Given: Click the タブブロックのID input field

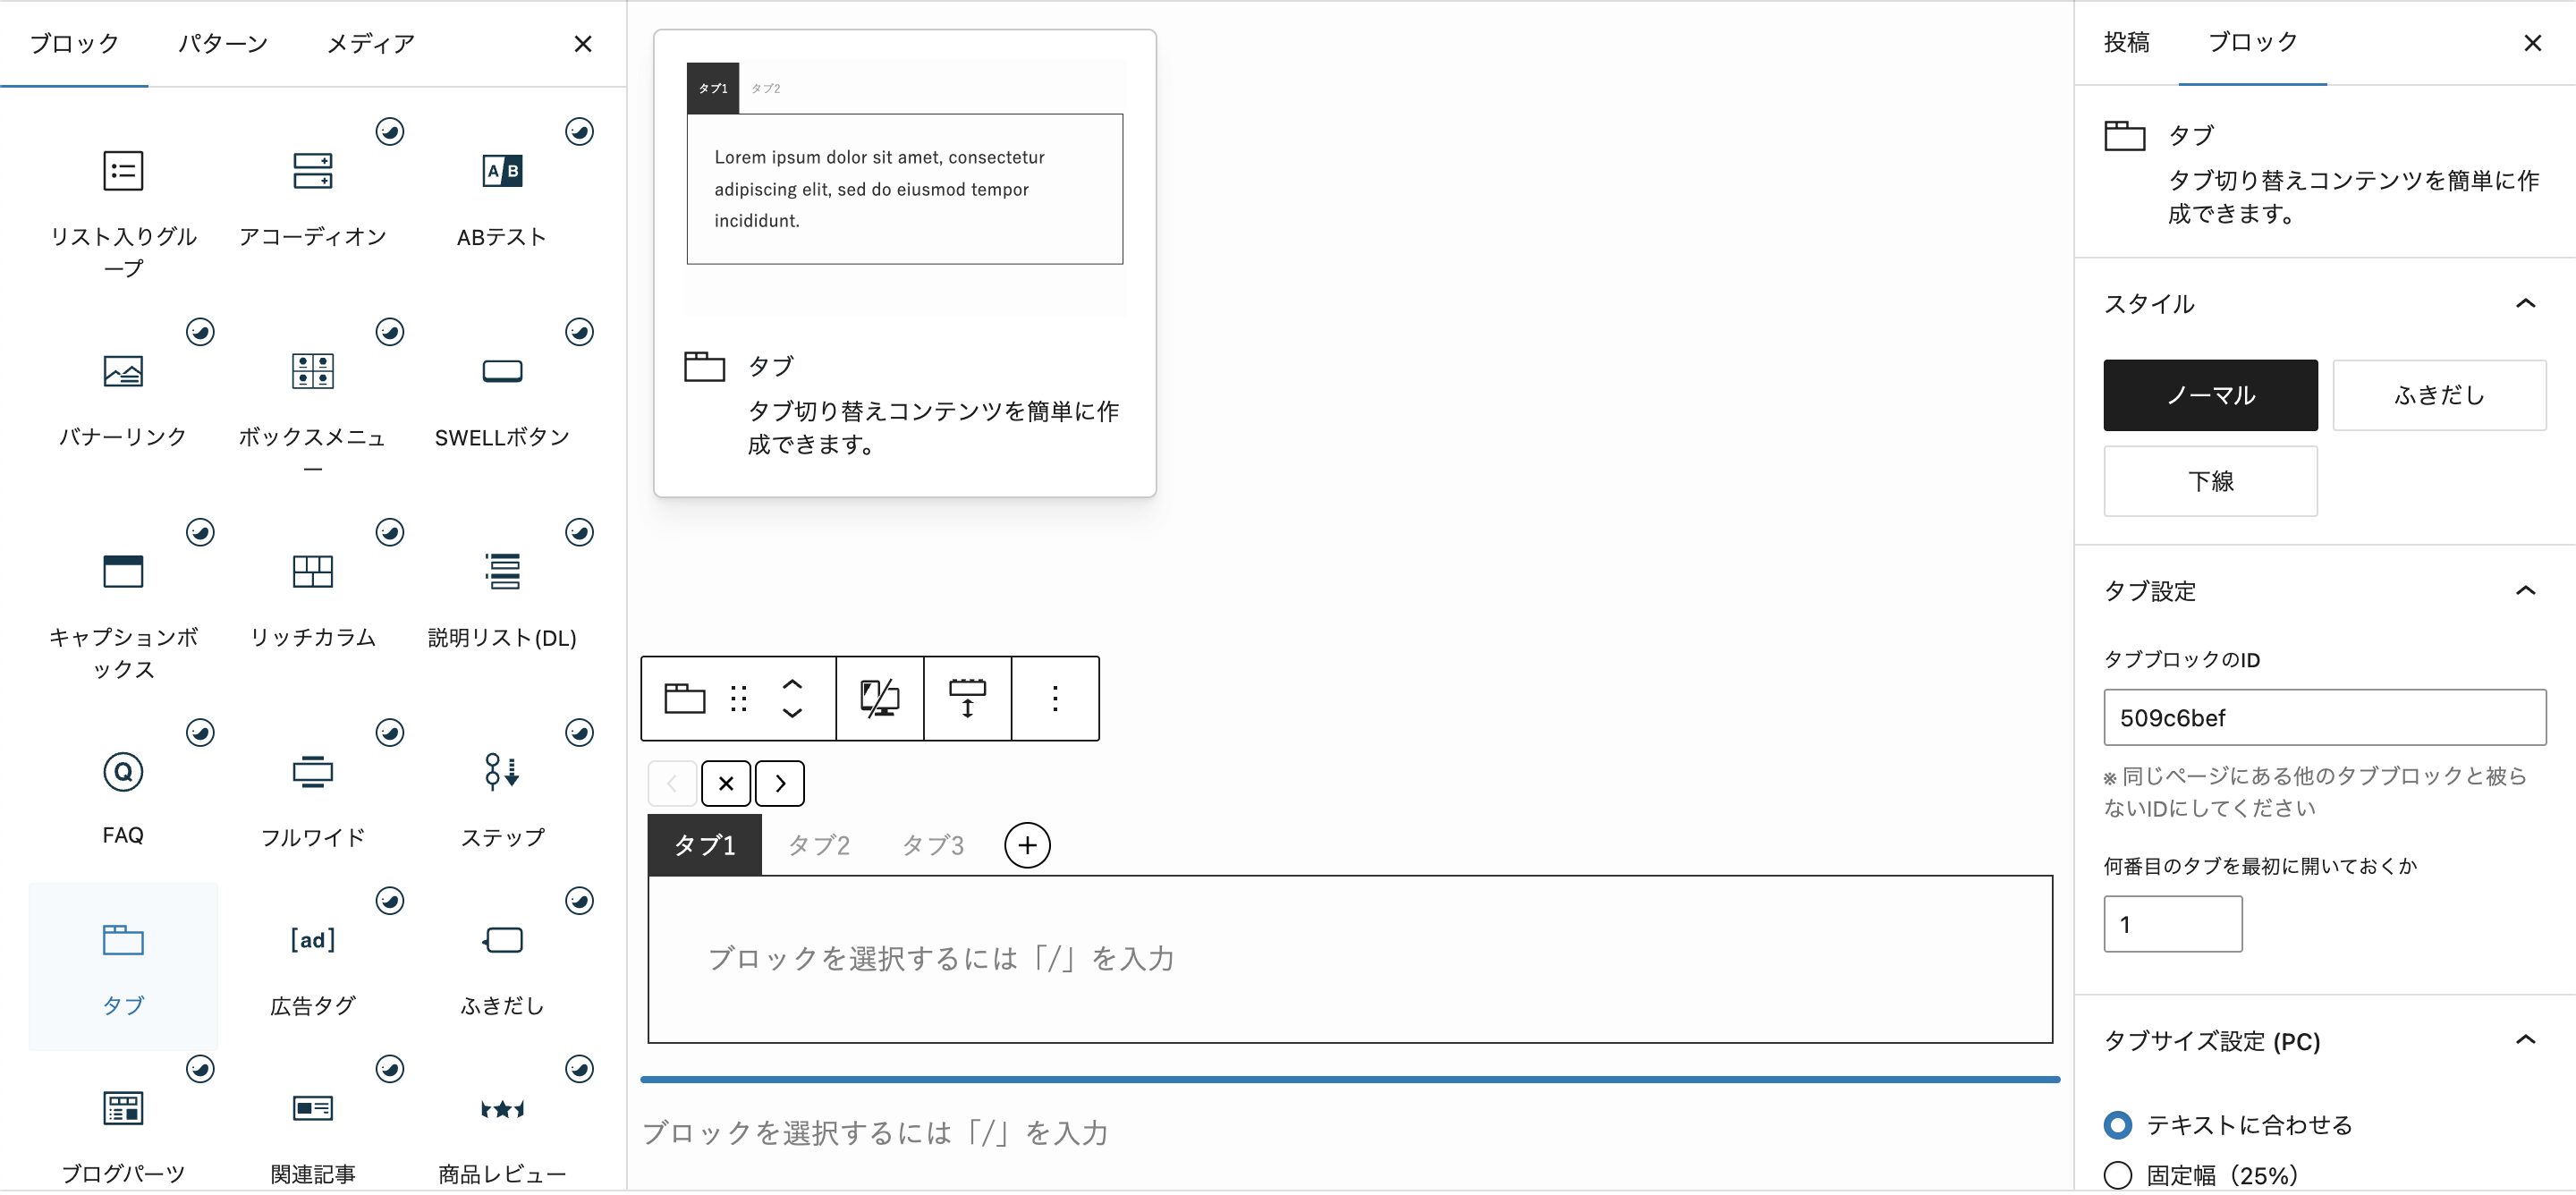Looking at the screenshot, I should (2324, 717).
